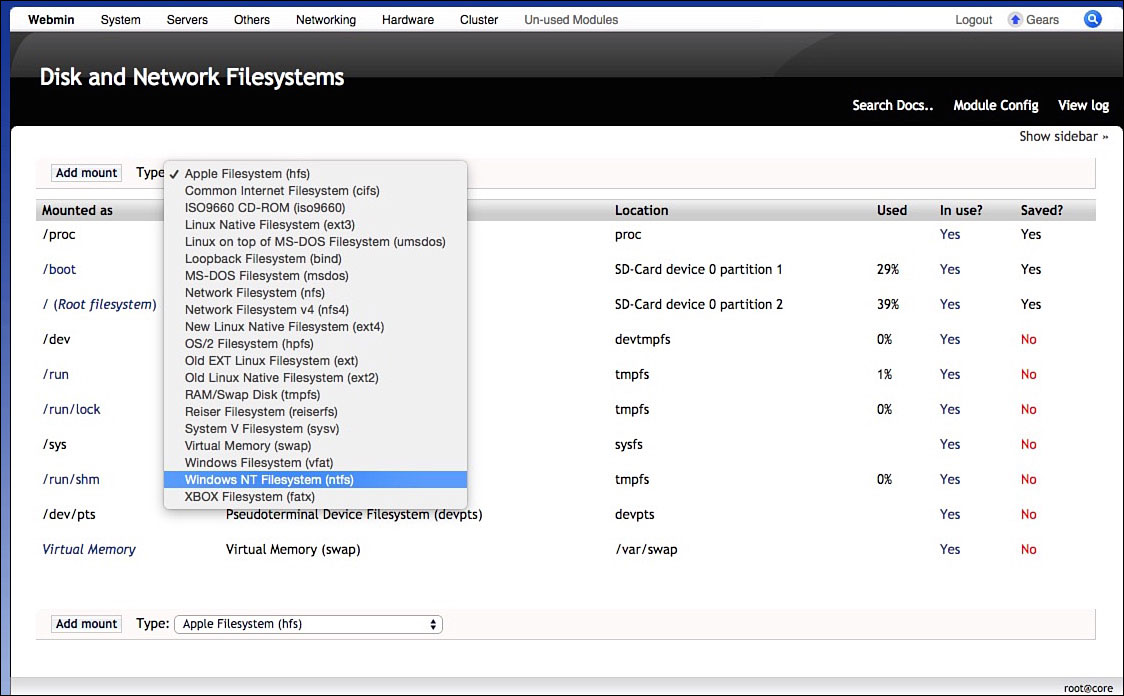Click In use Yes for /boot
1124x696 pixels.
point(950,270)
